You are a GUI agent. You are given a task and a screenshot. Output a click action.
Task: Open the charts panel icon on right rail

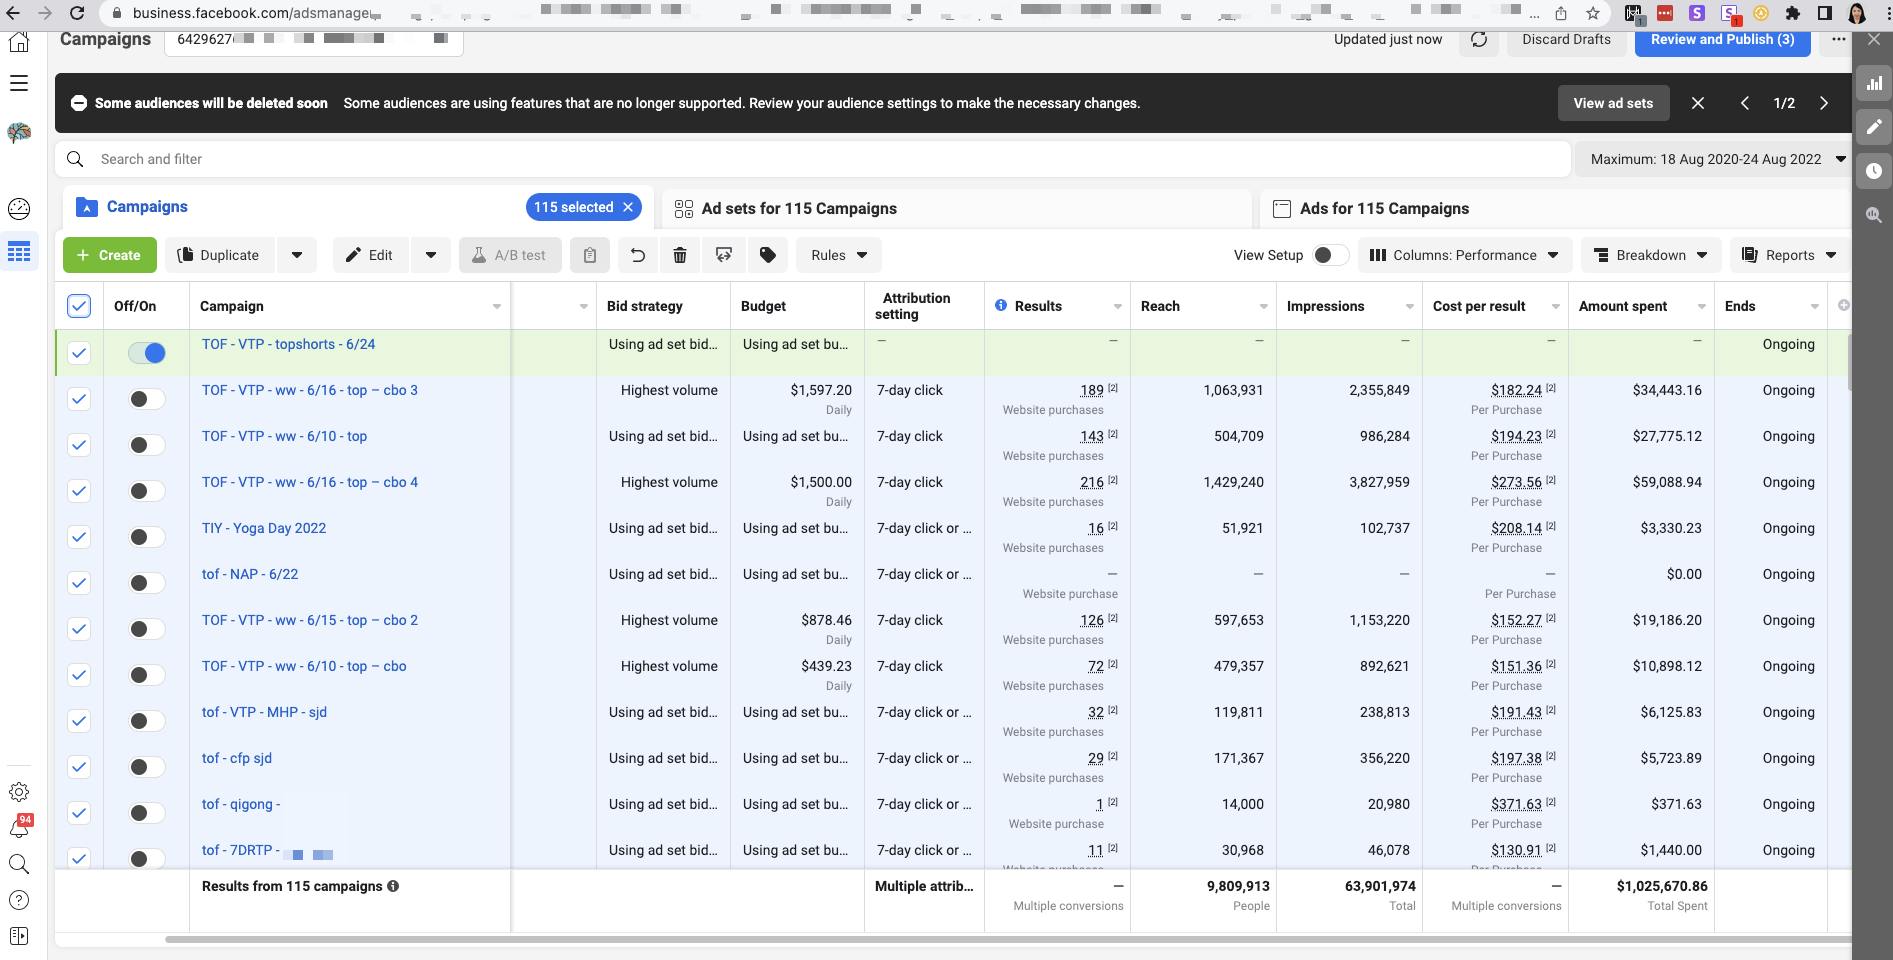point(1874,84)
